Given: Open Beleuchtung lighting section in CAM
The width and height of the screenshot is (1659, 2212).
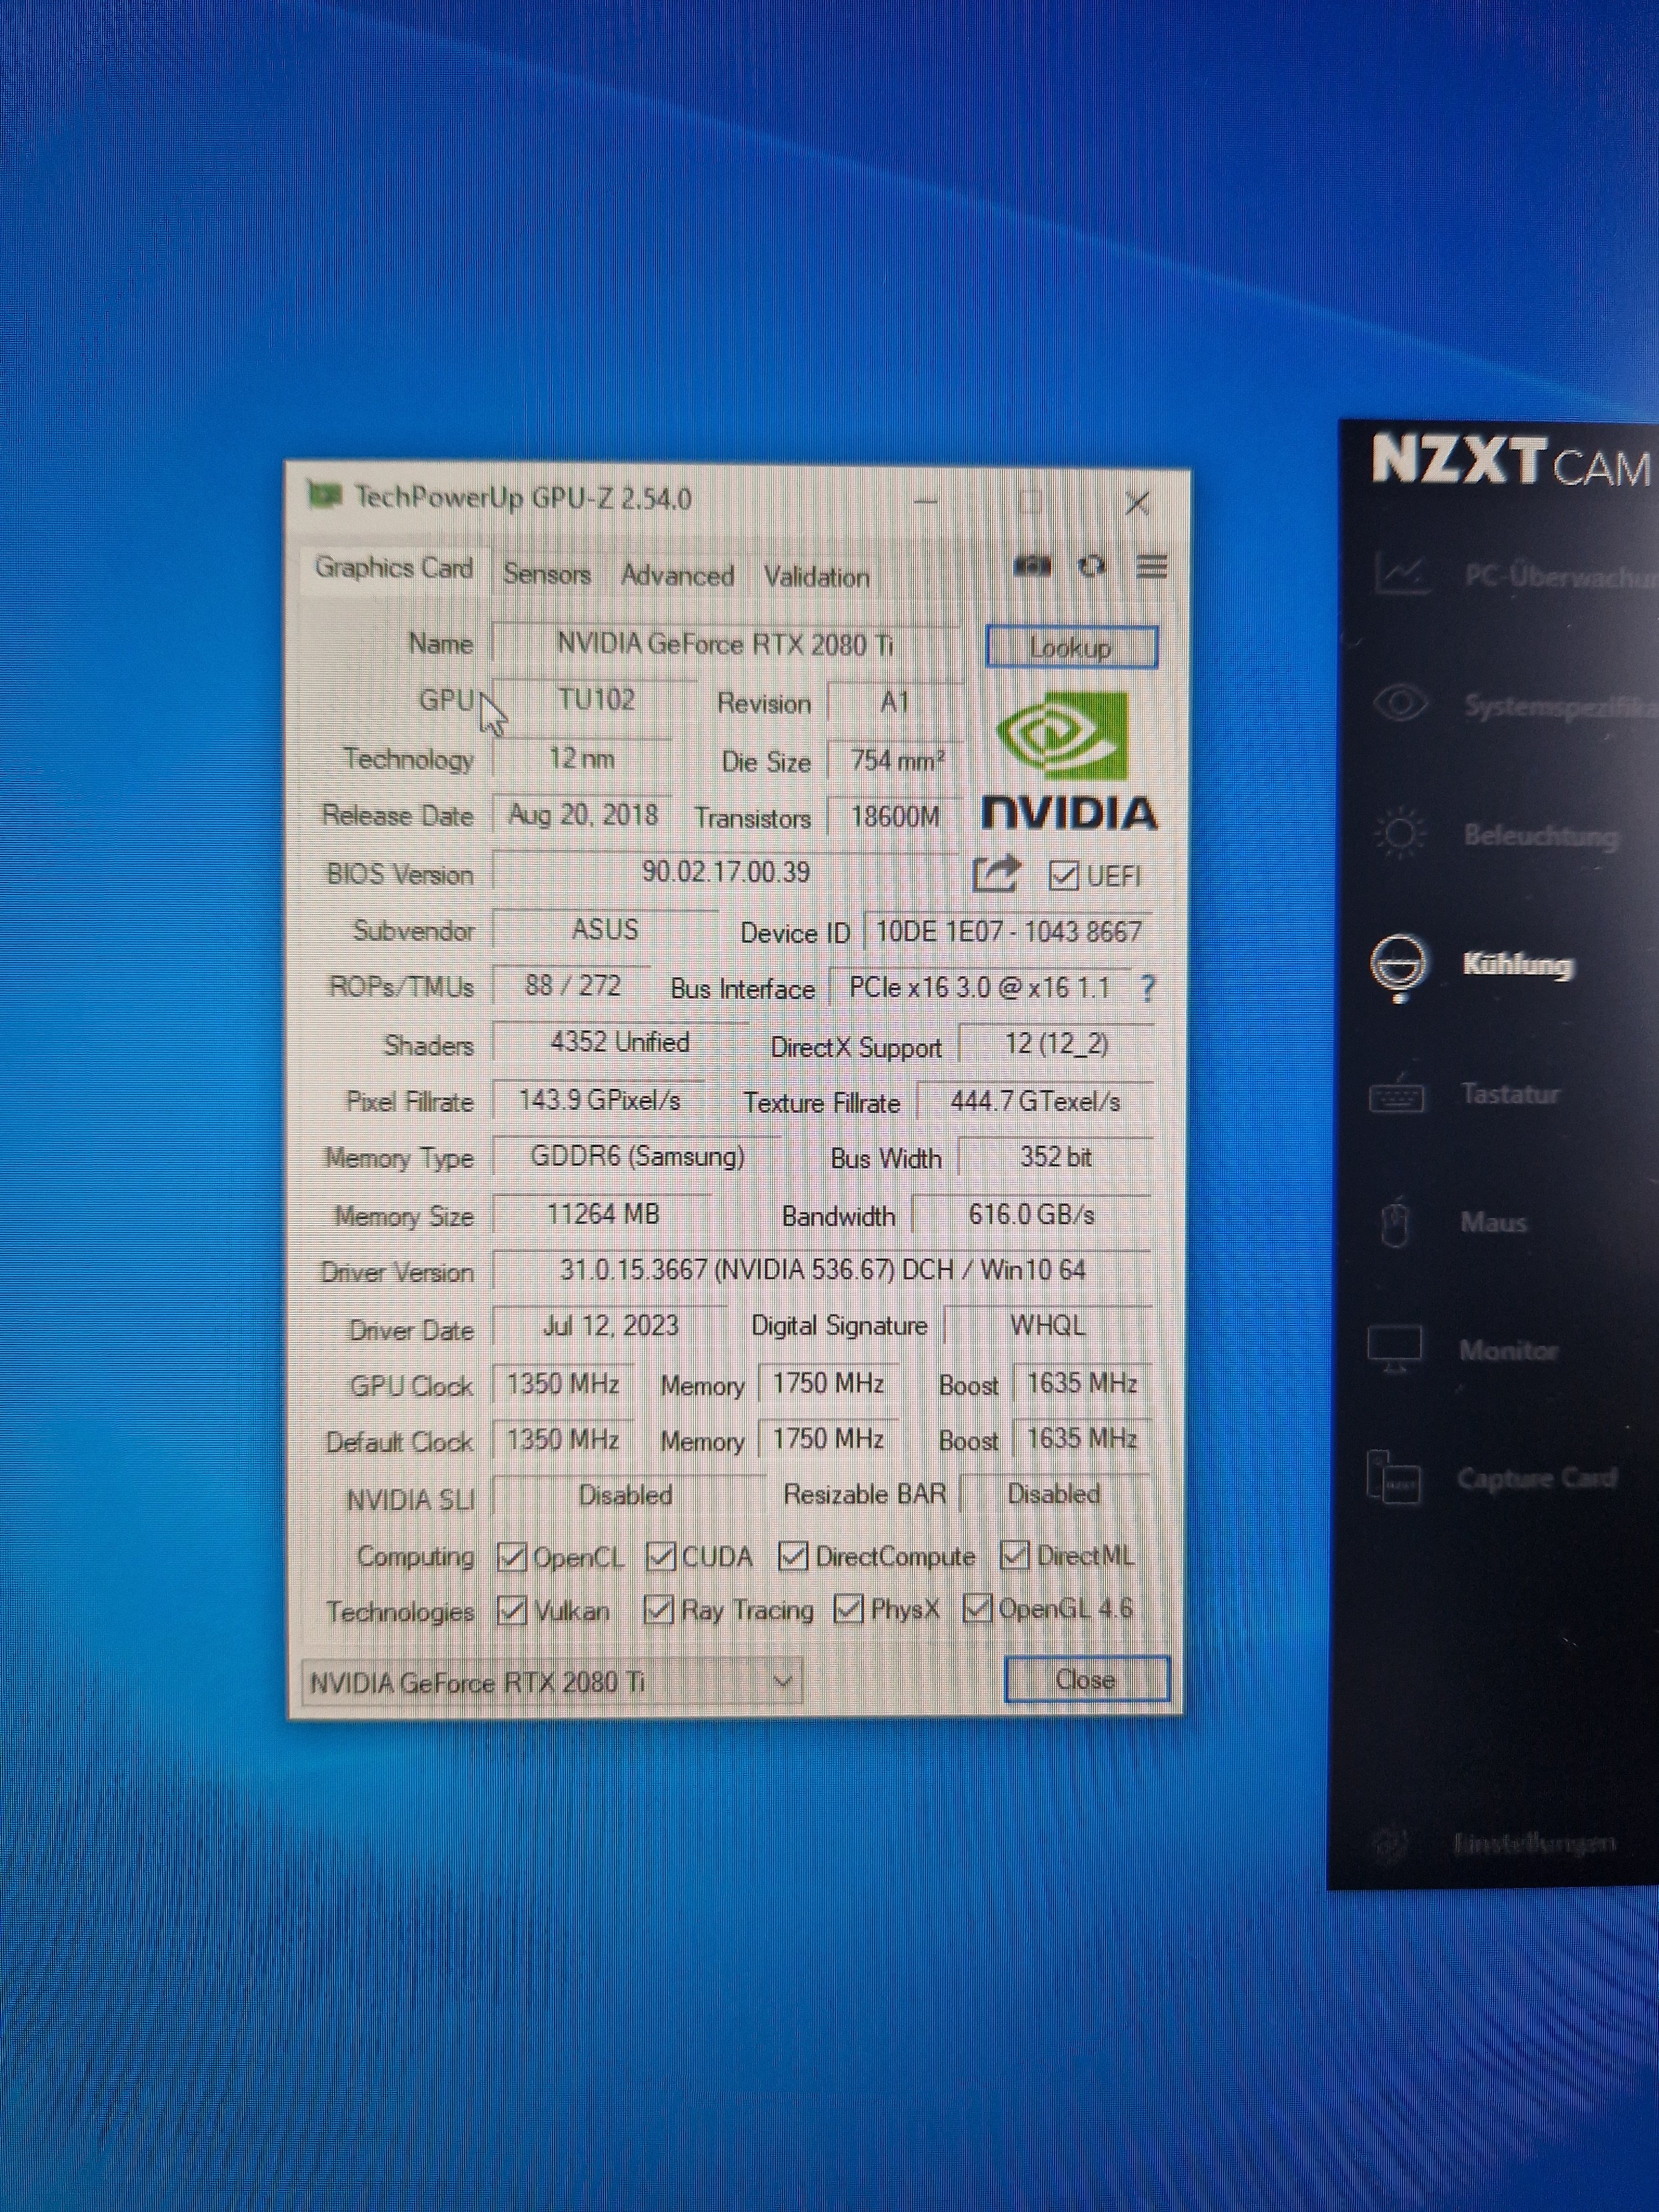Looking at the screenshot, I should pos(1539,835).
